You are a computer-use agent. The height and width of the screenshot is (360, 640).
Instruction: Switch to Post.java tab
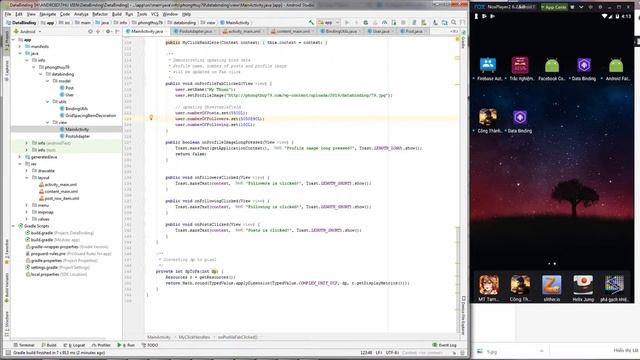point(413,31)
